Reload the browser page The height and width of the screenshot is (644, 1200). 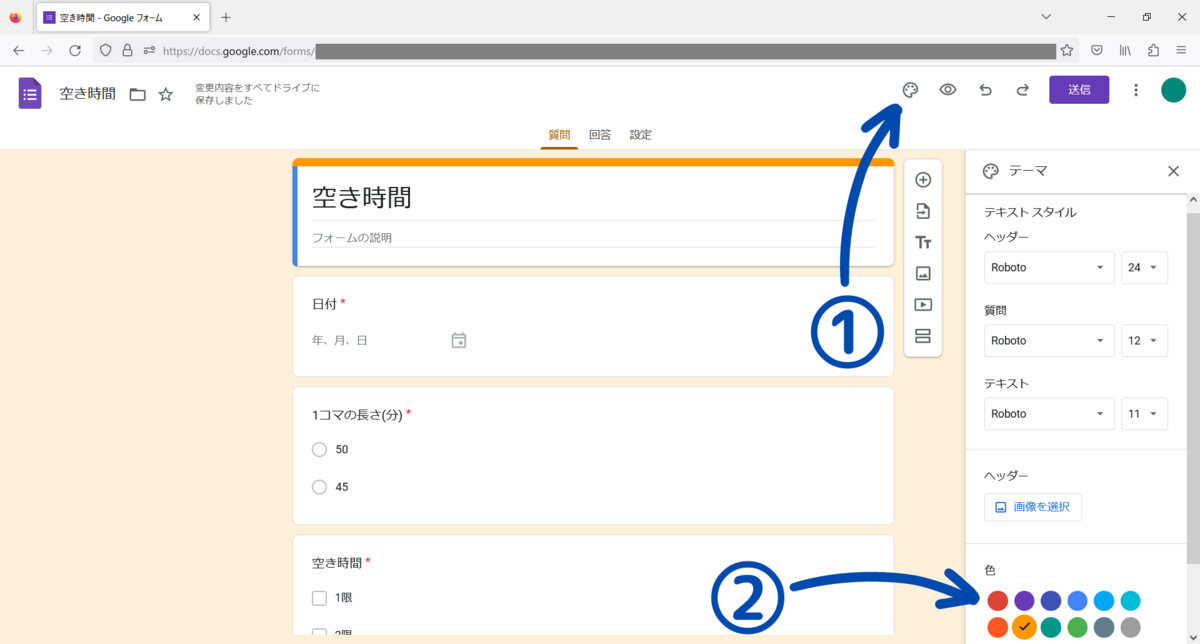coord(75,50)
